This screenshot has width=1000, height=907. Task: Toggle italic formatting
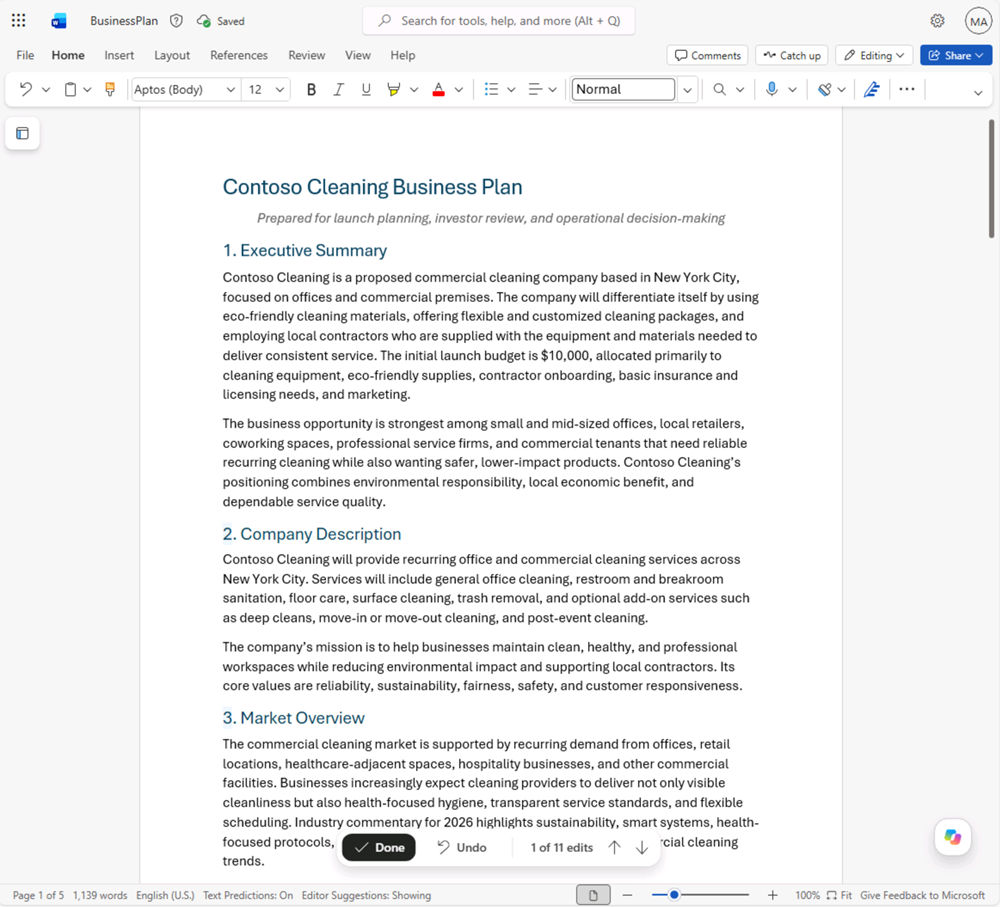click(339, 89)
